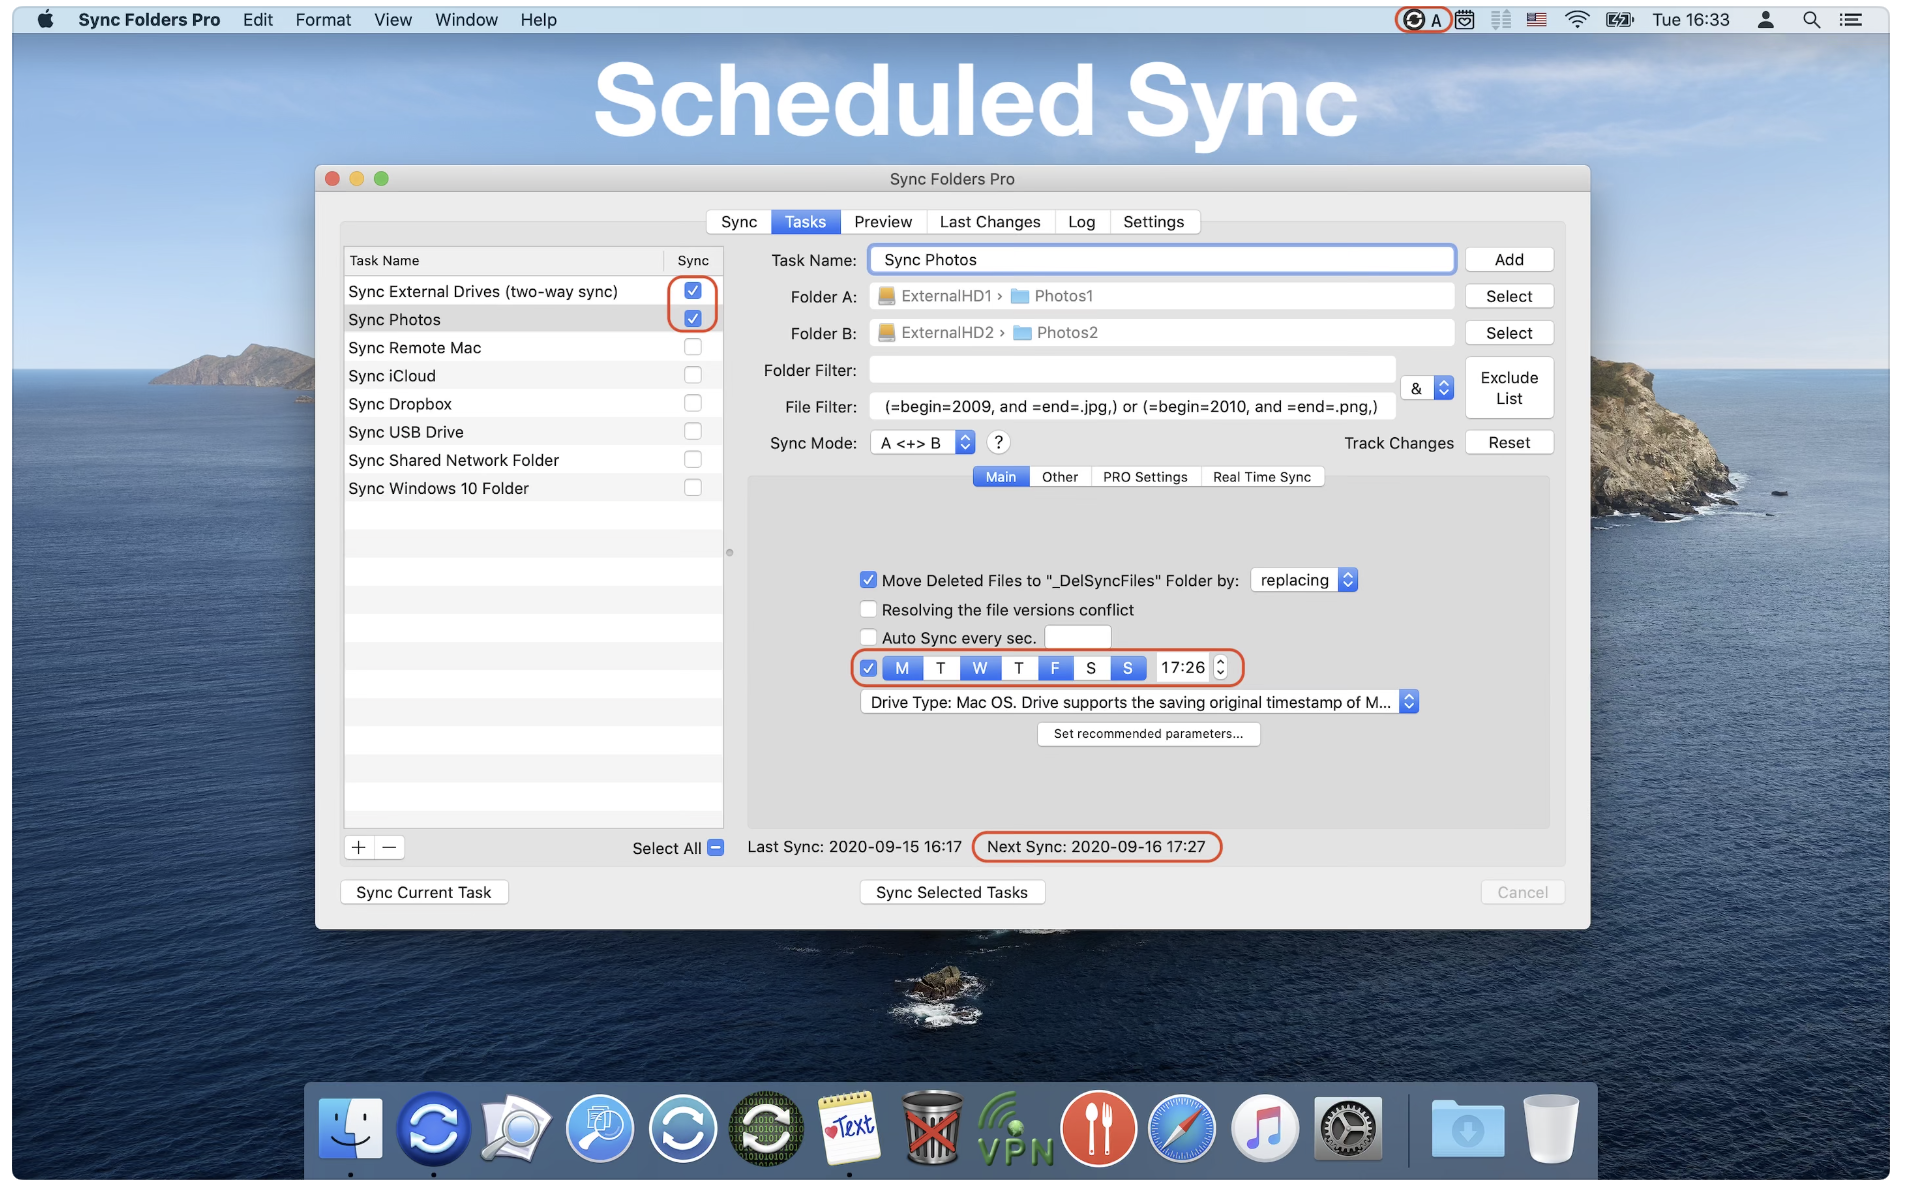This screenshot has width=1906, height=1194.
Task: Uncheck Move Deleted Files to _DelSyncFiles option
Action: (x=868, y=580)
